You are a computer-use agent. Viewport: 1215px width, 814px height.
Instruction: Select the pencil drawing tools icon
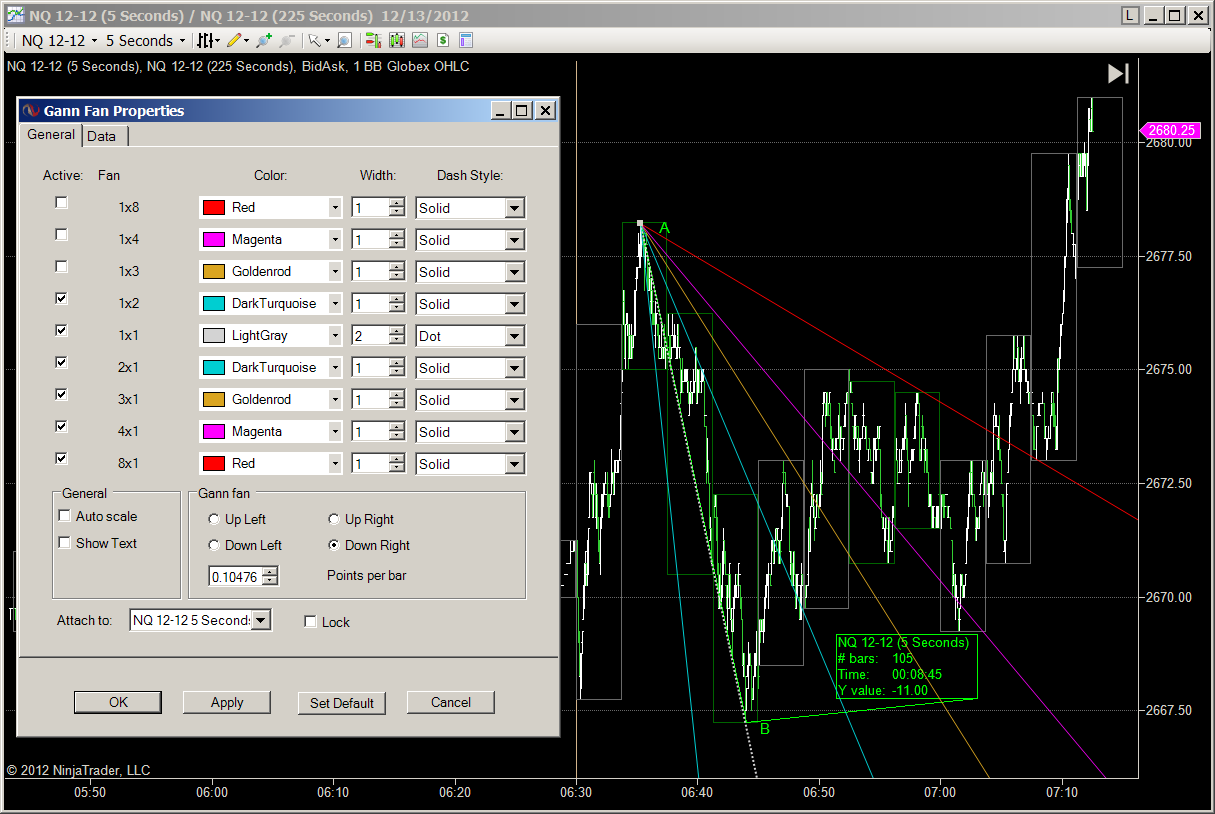[234, 41]
